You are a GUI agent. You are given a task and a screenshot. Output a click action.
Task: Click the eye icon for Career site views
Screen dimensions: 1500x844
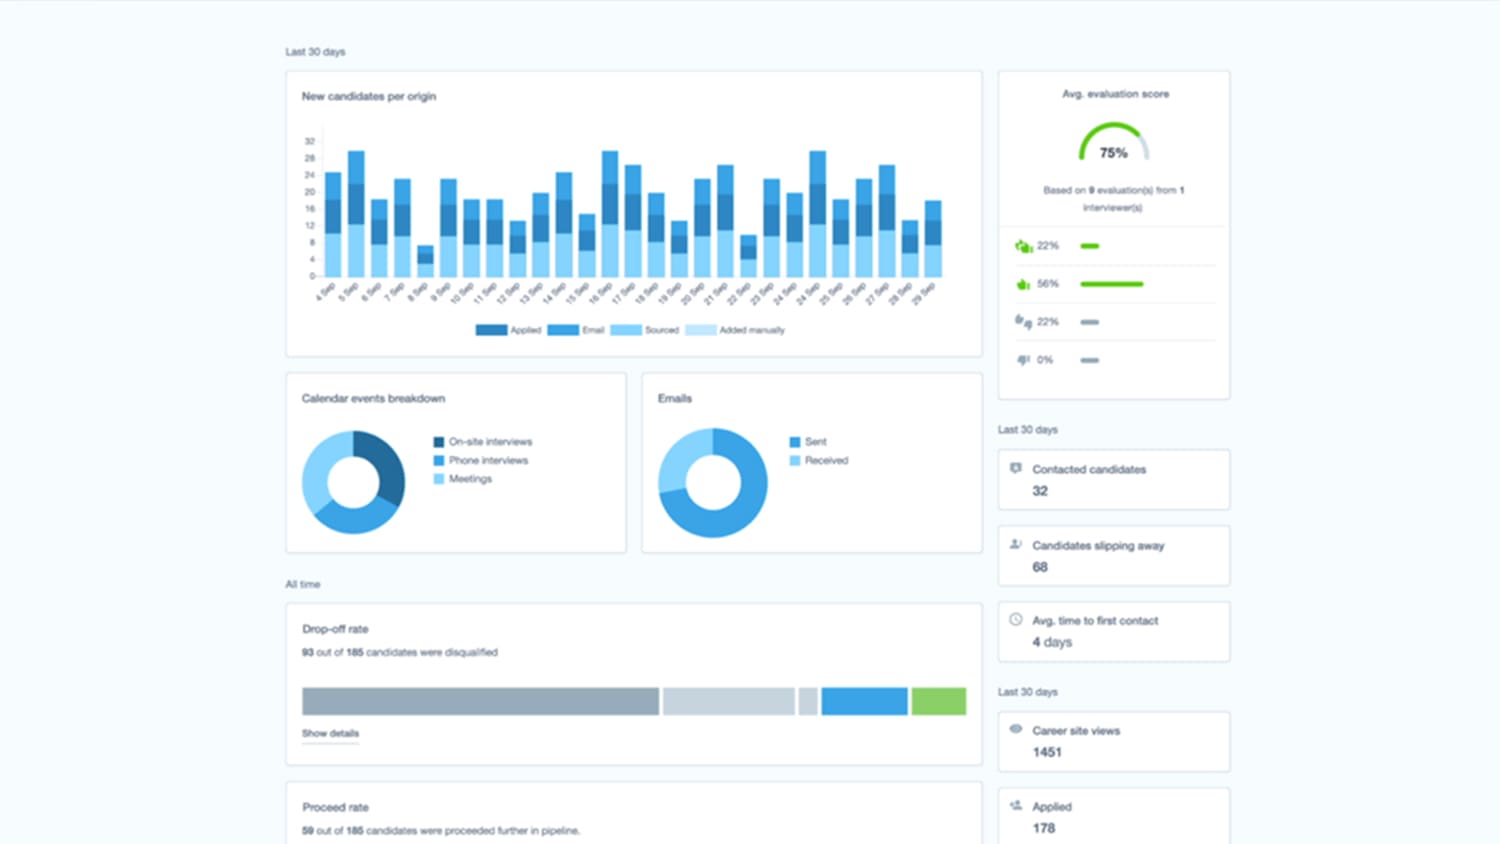click(x=1016, y=730)
